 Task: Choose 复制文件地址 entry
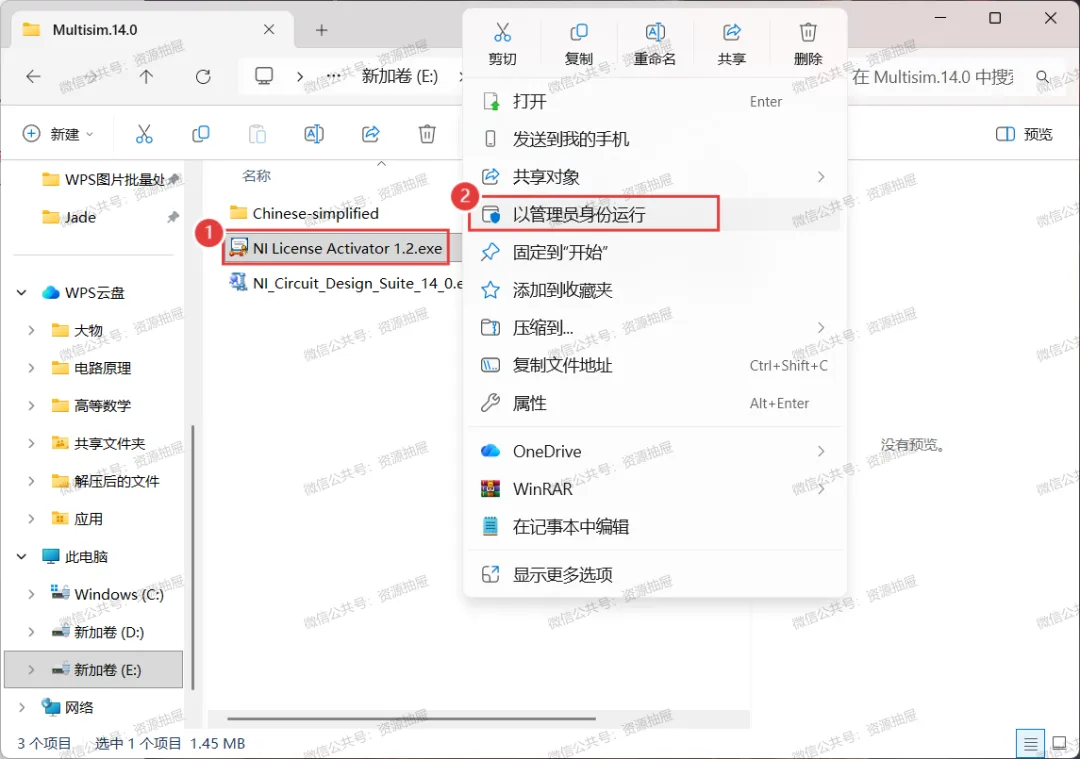(654, 365)
